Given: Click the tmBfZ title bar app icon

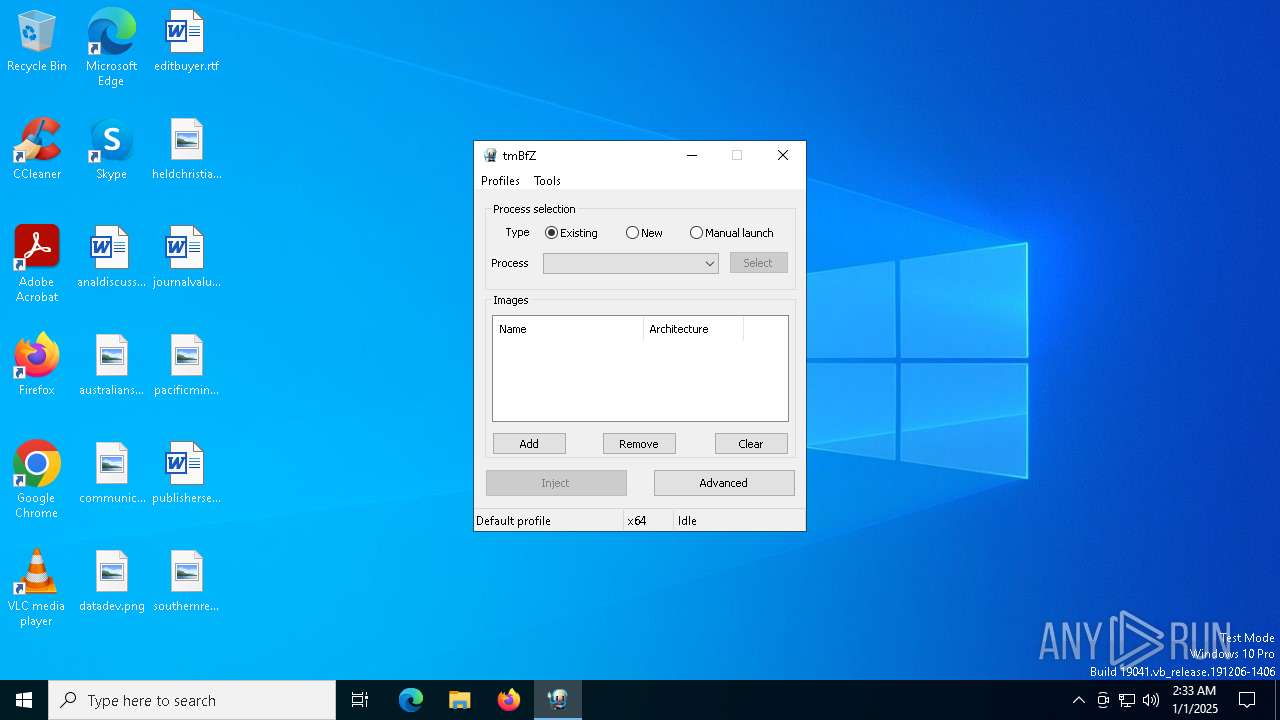Looking at the screenshot, I should [x=490, y=155].
